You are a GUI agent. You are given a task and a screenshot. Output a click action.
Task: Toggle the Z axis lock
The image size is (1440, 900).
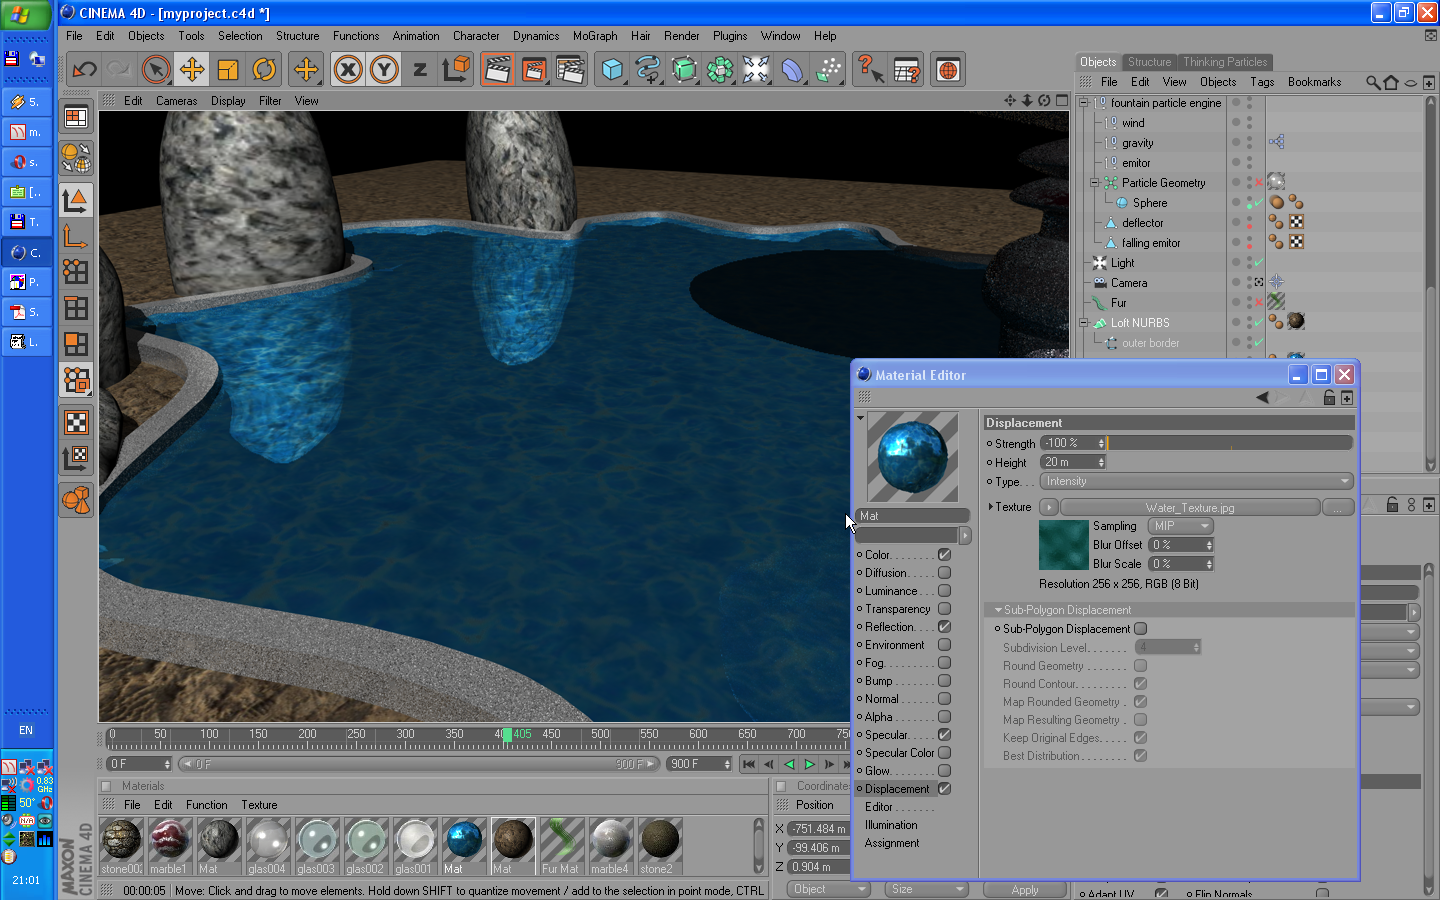[420, 70]
